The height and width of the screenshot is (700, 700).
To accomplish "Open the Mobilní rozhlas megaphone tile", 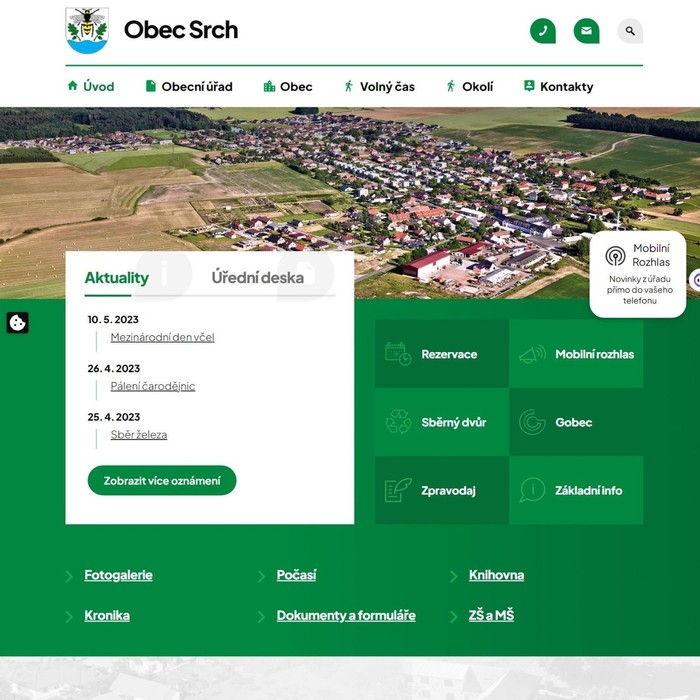I will (x=576, y=354).
